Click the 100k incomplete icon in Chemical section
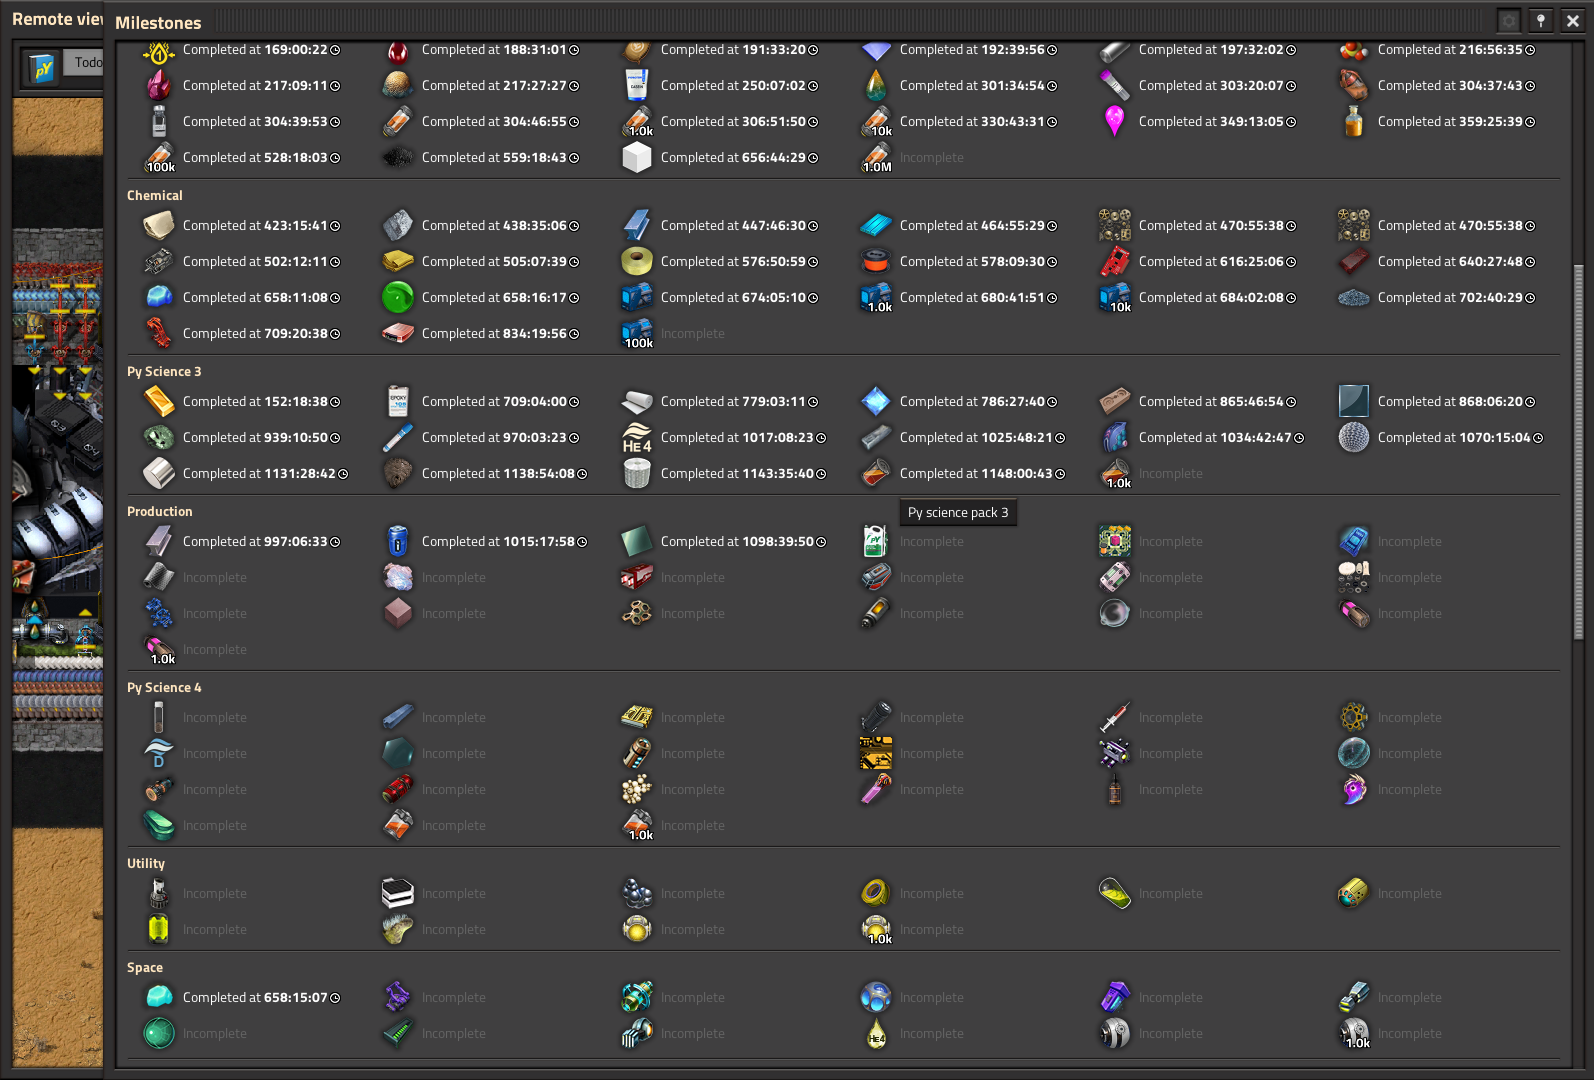 (637, 334)
